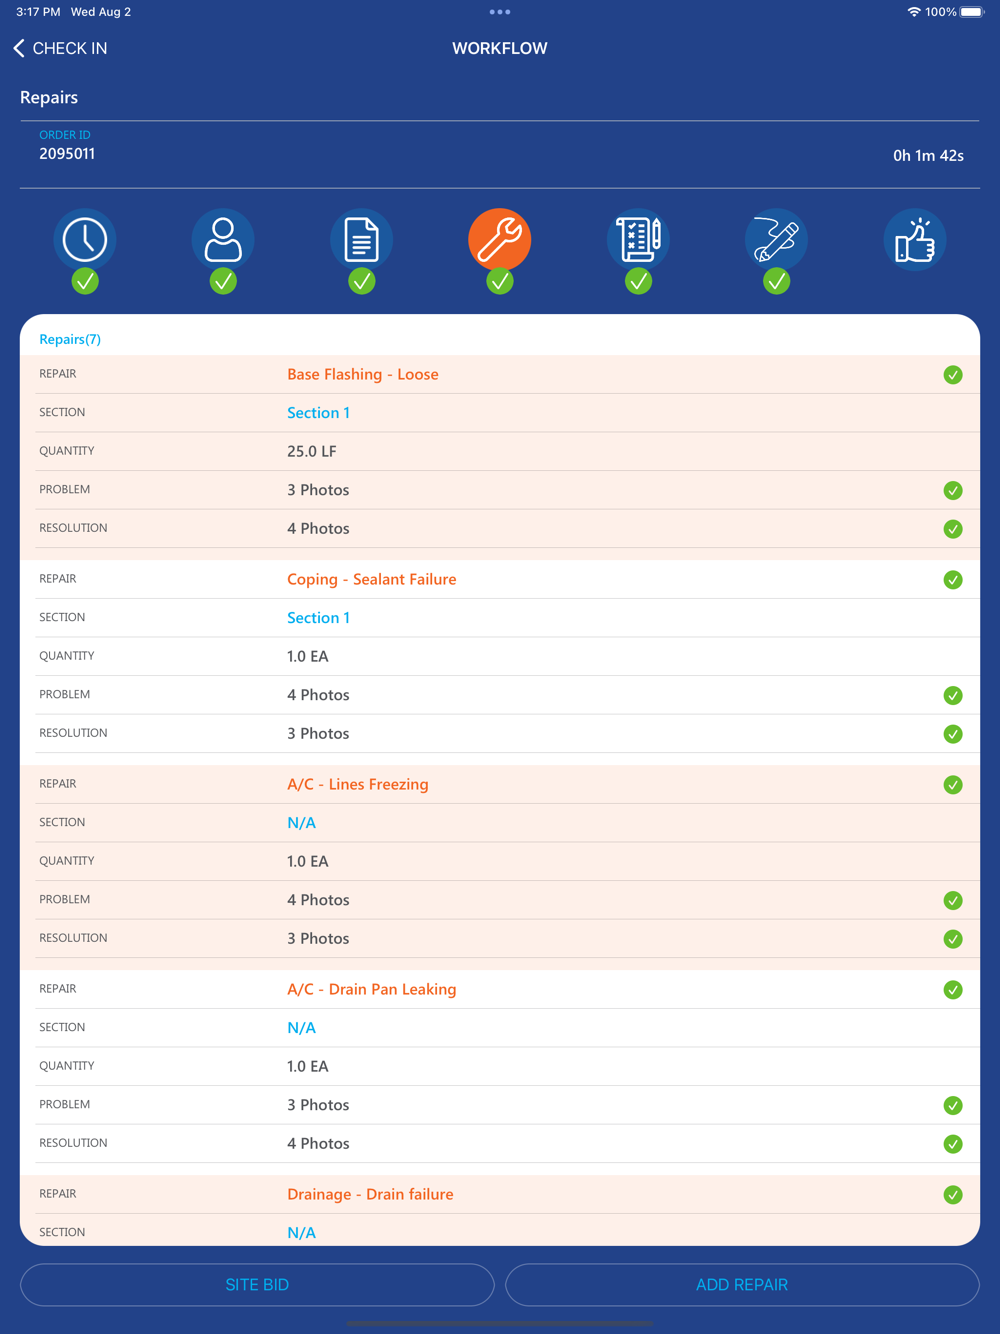Tap the back chevron beside CHECK IN
1000x1334 pixels.
pos(19,48)
